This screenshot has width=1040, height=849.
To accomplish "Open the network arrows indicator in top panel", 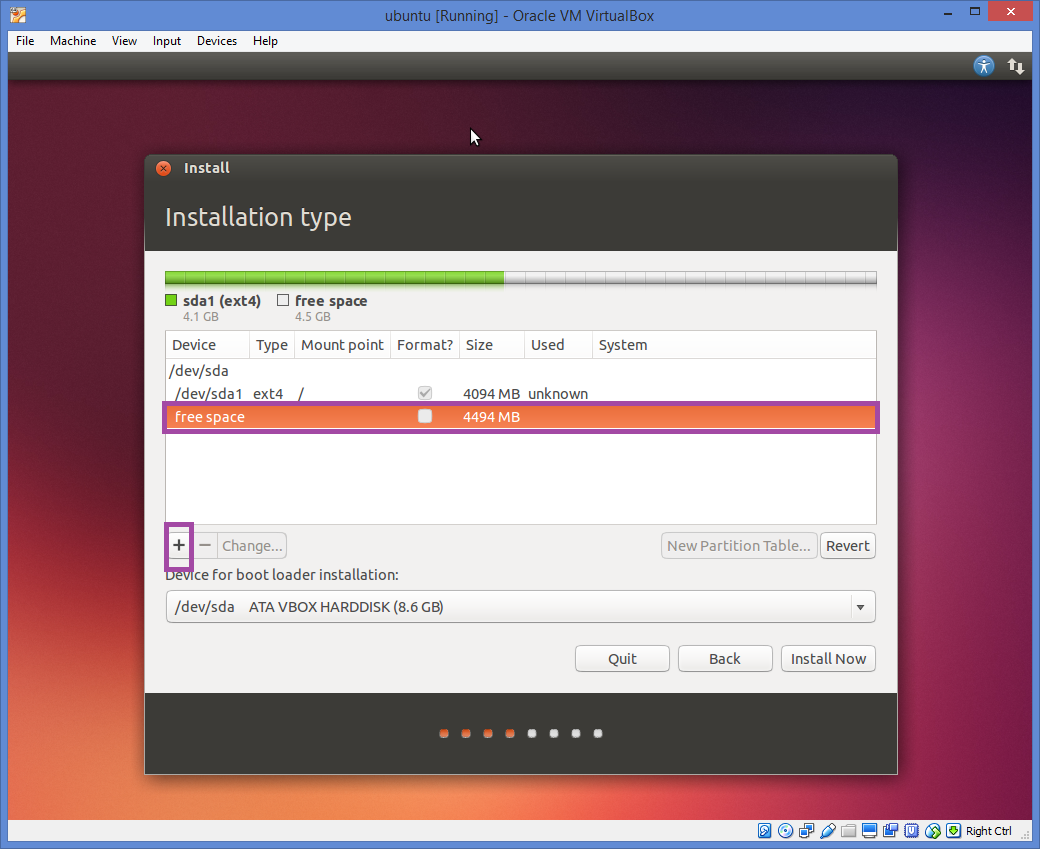I will click(x=1015, y=66).
